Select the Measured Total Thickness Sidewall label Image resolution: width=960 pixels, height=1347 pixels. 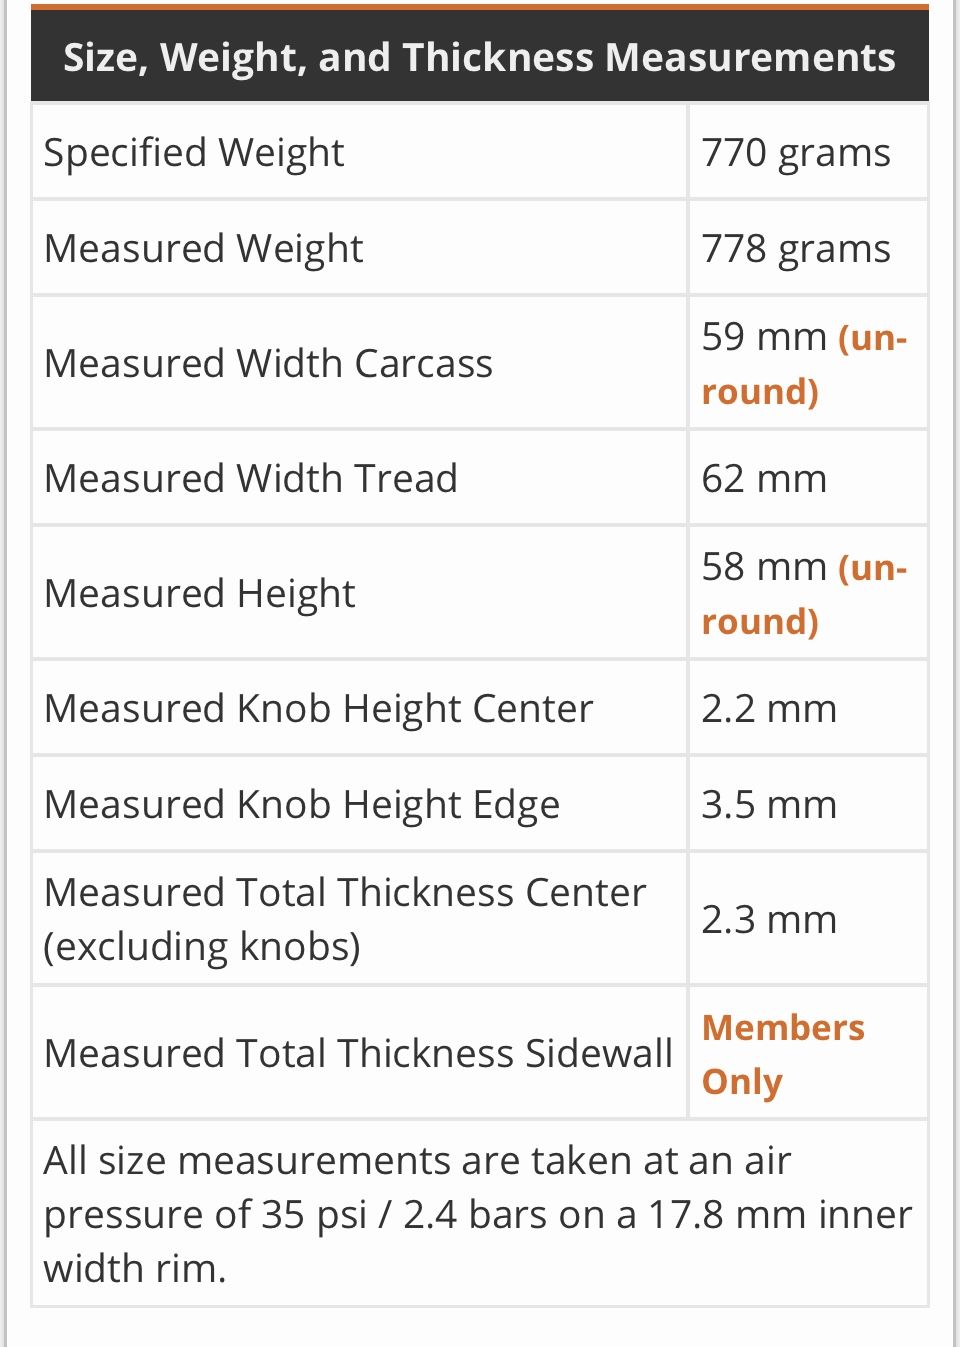coord(358,1054)
